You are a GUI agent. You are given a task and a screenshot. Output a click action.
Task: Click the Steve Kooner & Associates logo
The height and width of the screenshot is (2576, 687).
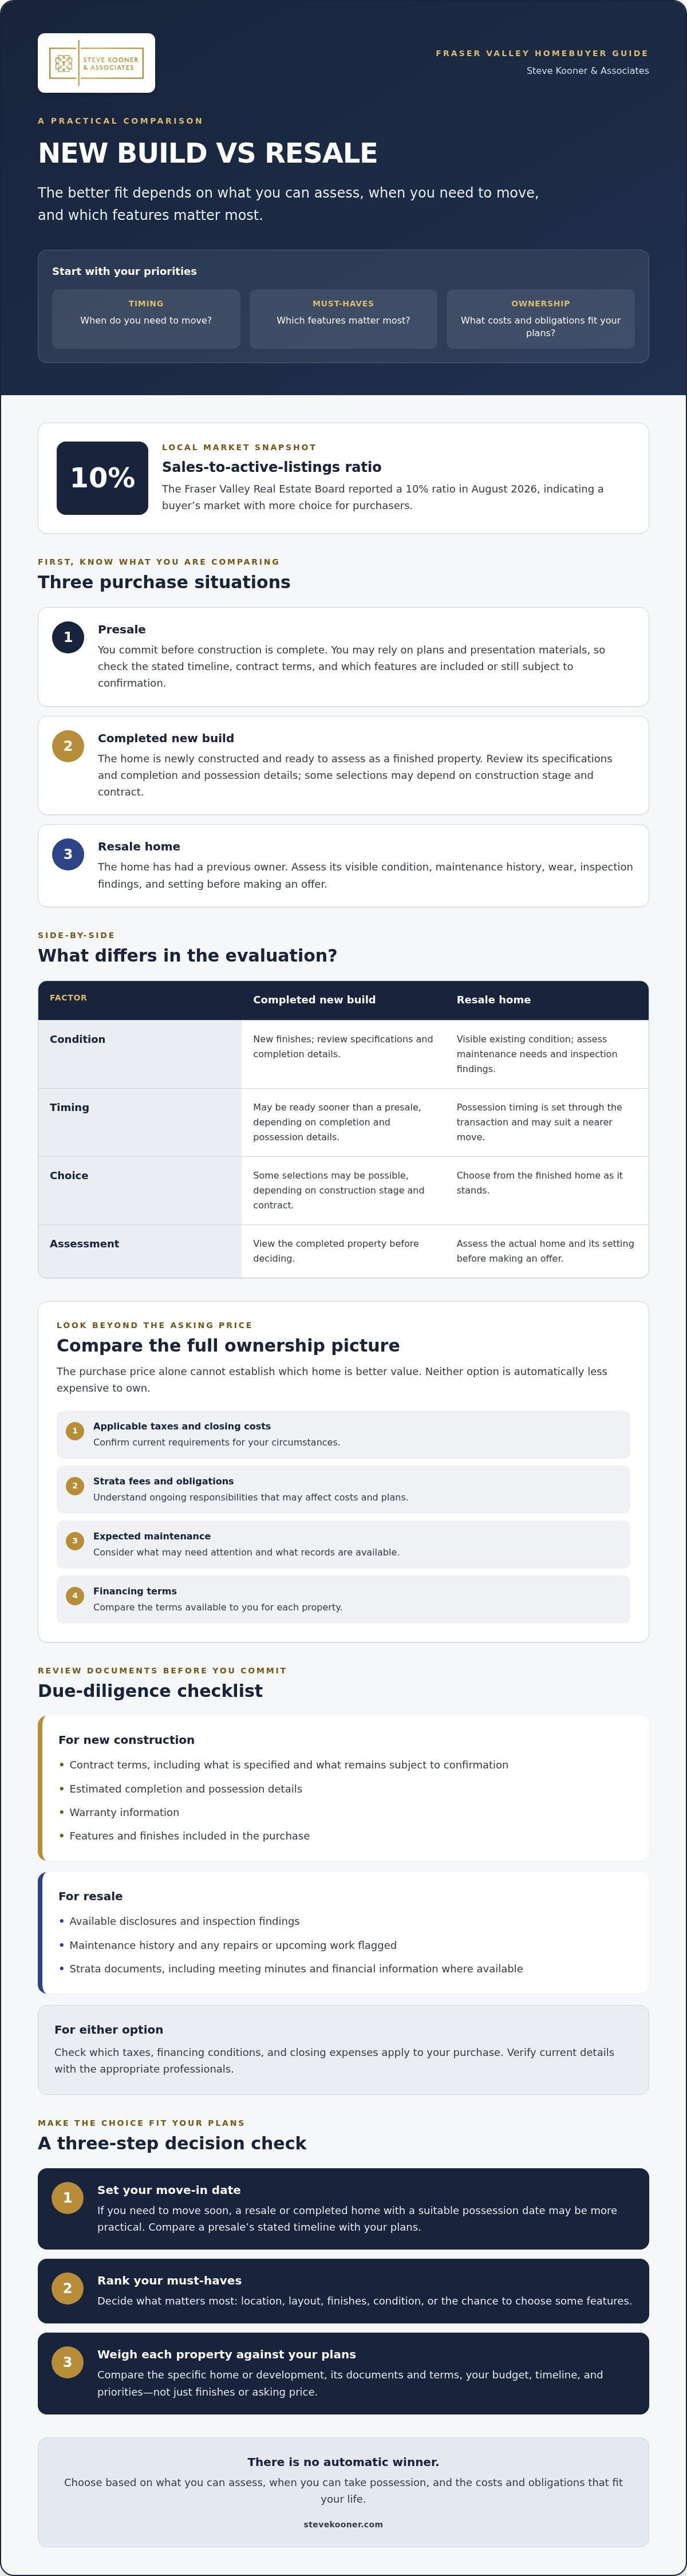[96, 63]
